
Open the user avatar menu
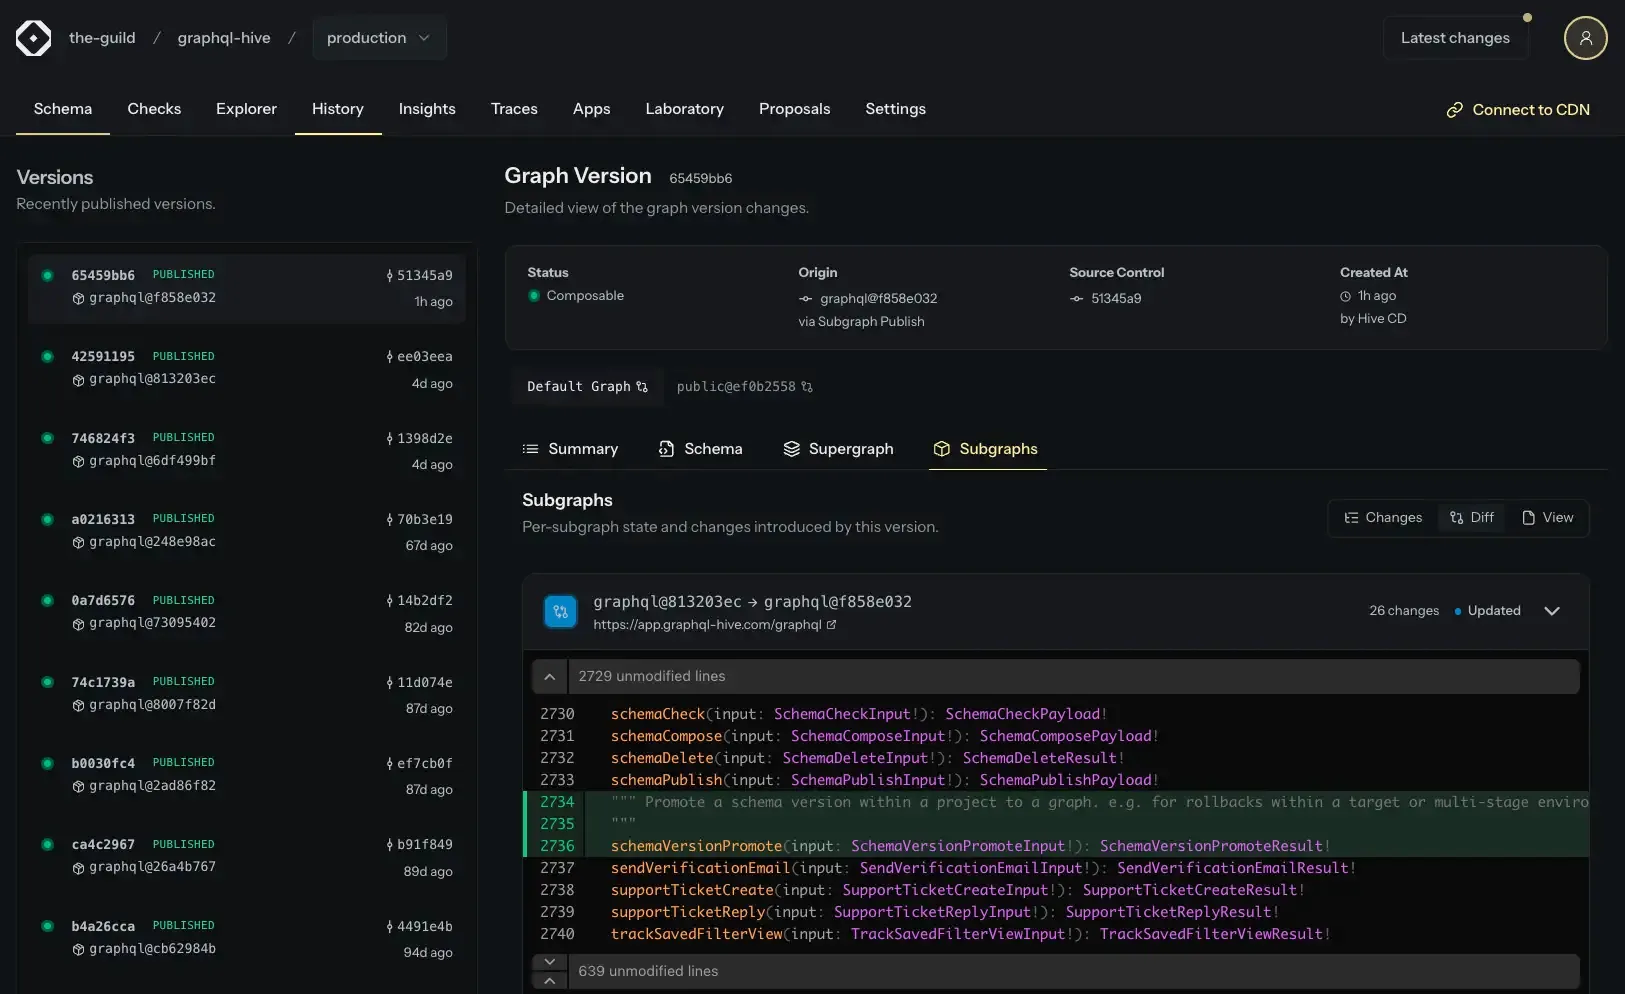(1585, 38)
